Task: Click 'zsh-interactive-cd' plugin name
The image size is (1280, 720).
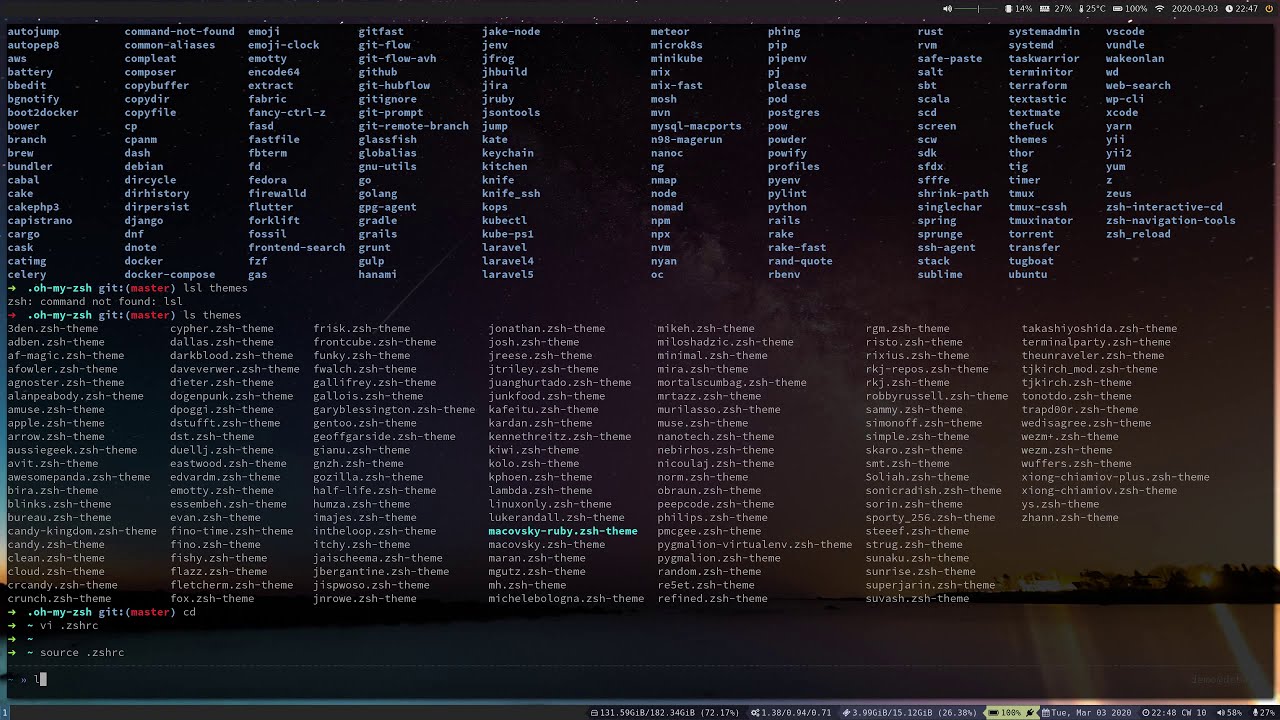Action: (1164, 207)
